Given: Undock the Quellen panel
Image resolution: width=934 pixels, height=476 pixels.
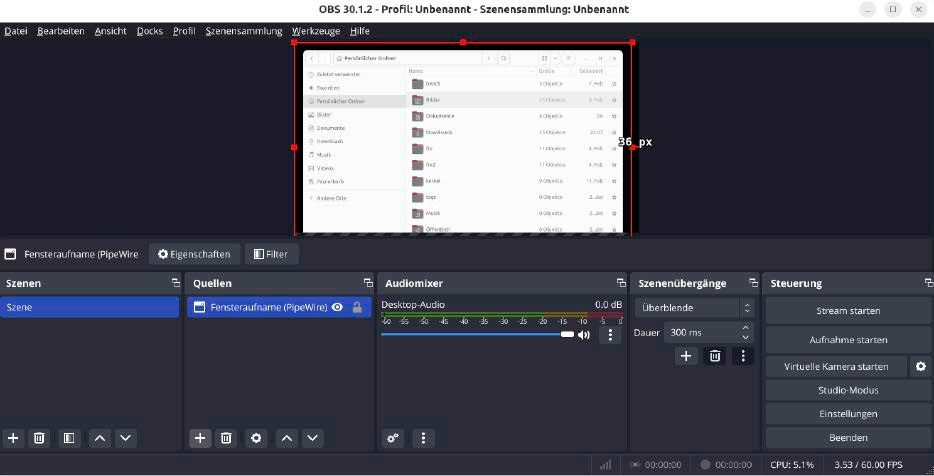Looking at the screenshot, I should [368, 283].
